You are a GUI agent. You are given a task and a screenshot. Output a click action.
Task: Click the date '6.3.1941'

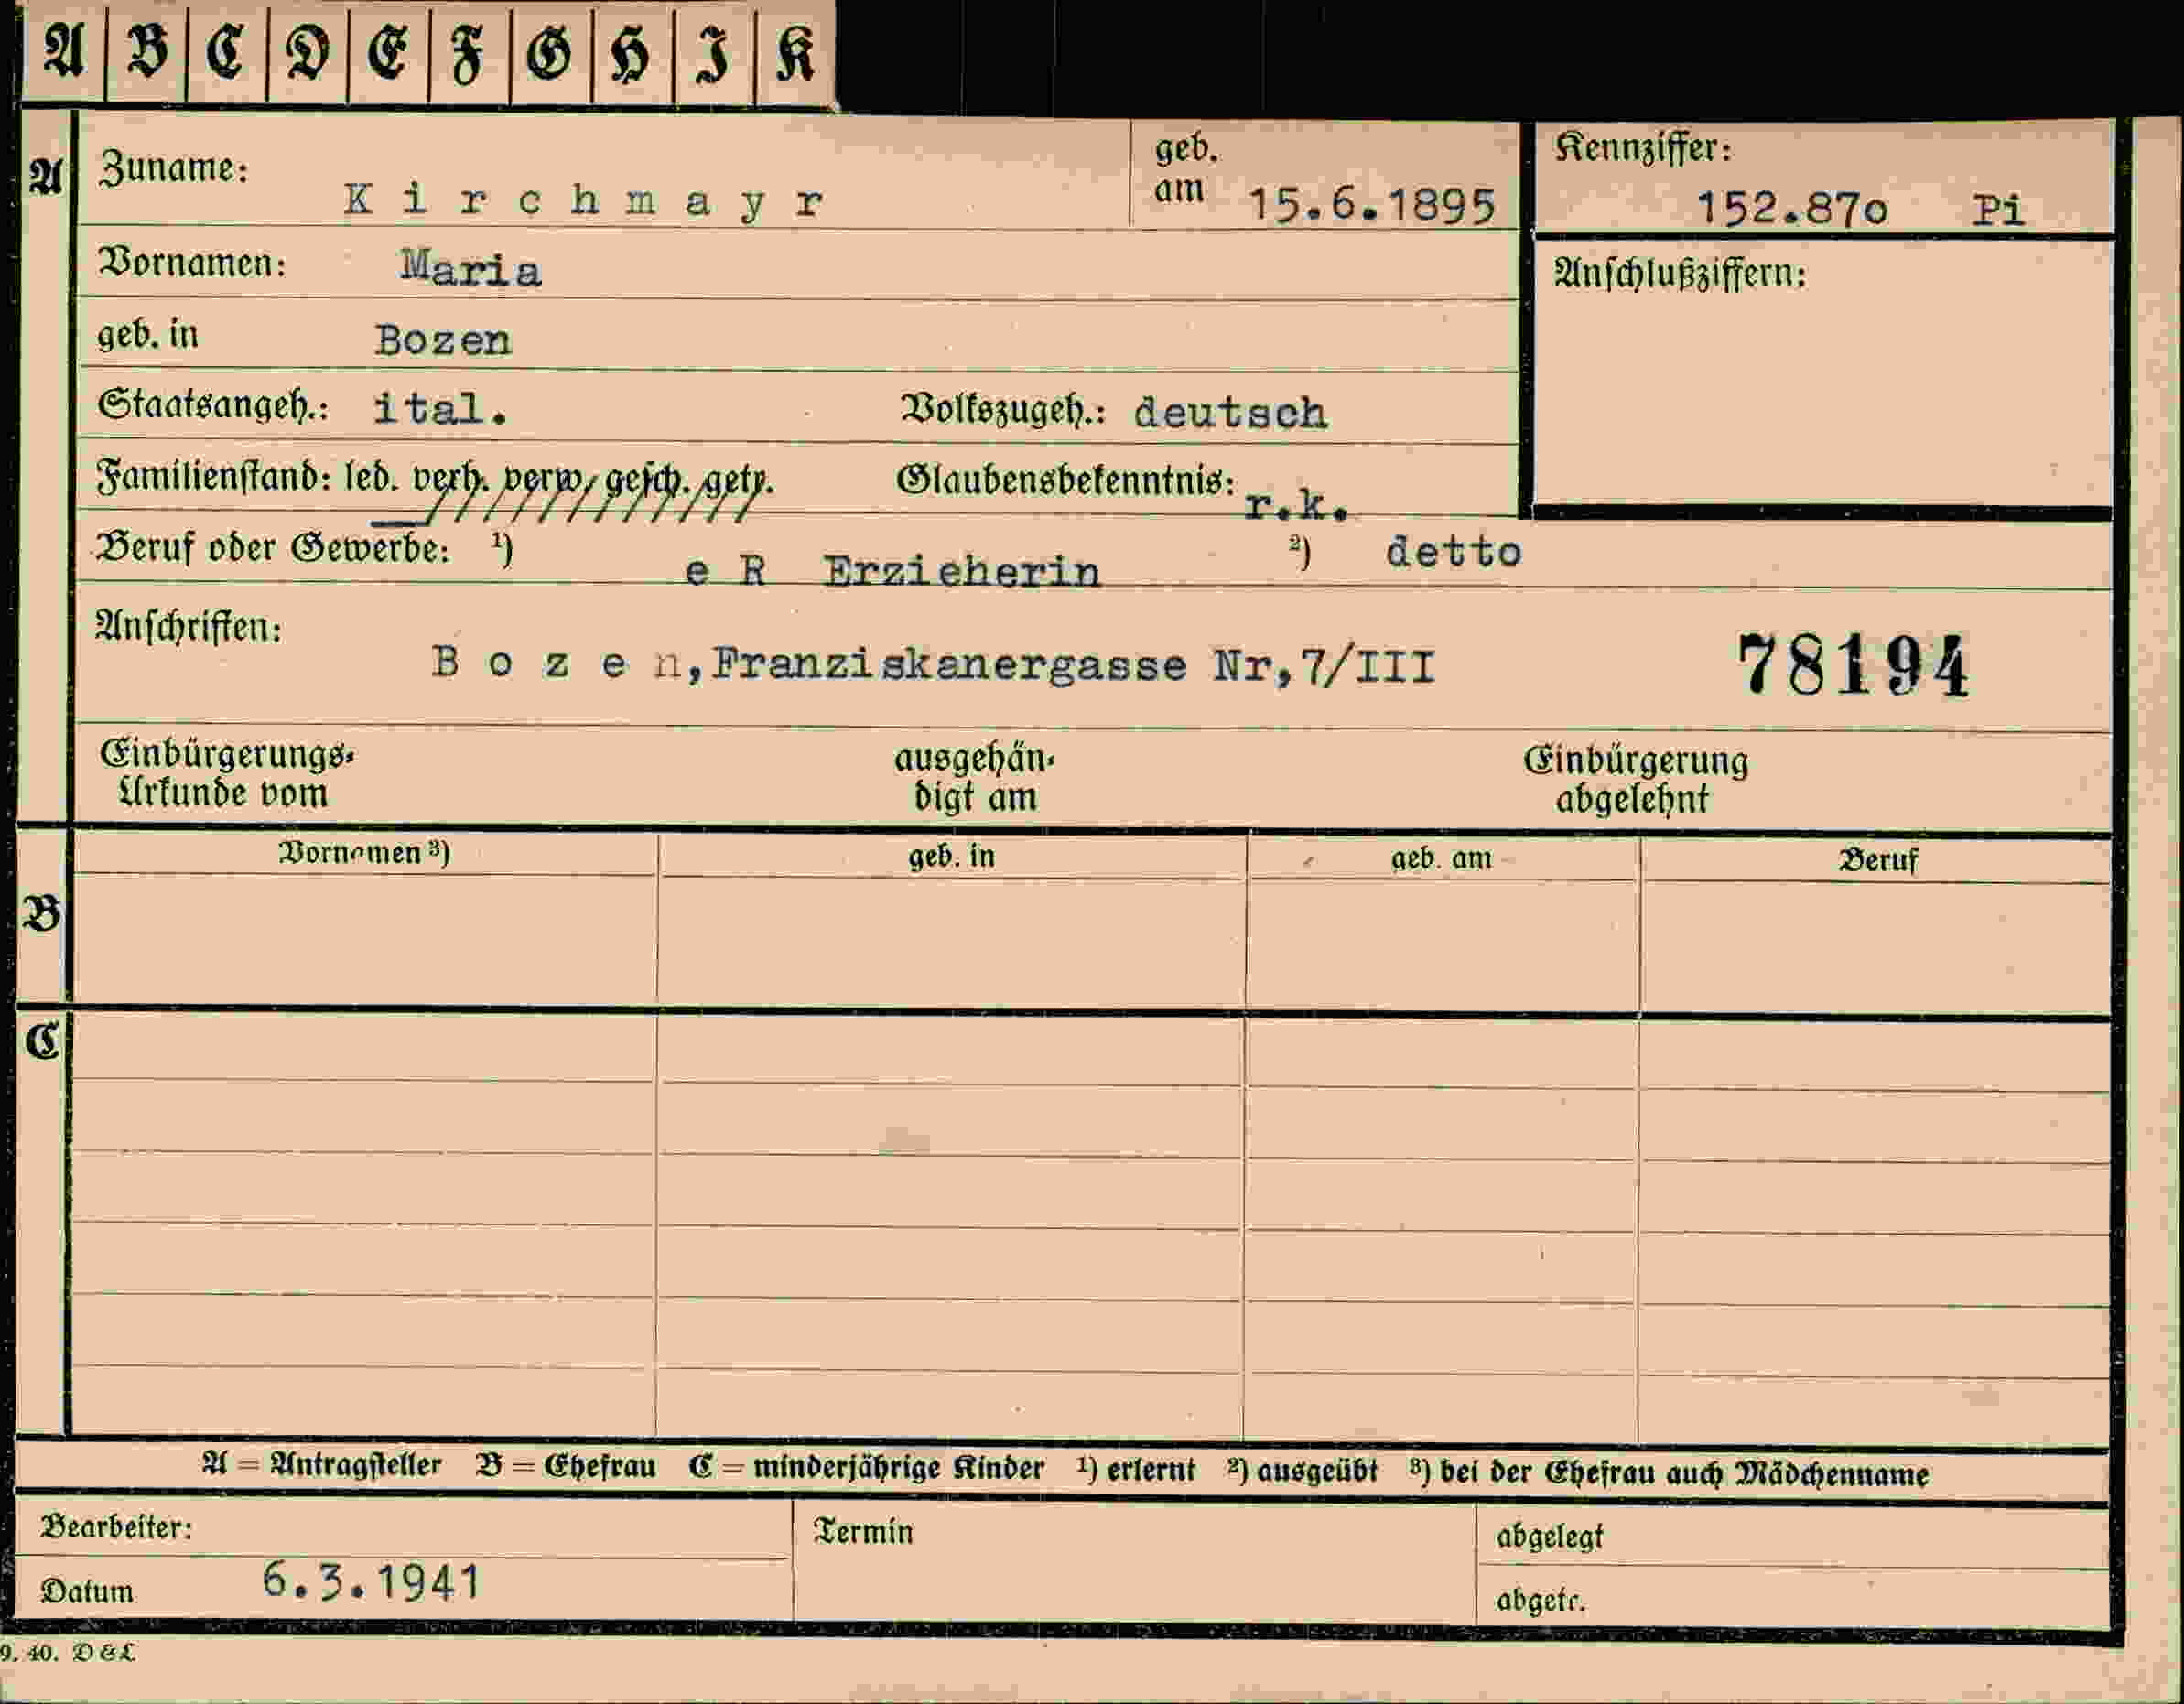[x=372, y=1581]
